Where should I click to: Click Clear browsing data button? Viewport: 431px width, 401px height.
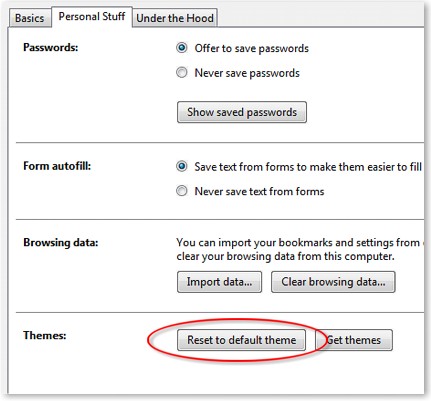click(x=333, y=282)
